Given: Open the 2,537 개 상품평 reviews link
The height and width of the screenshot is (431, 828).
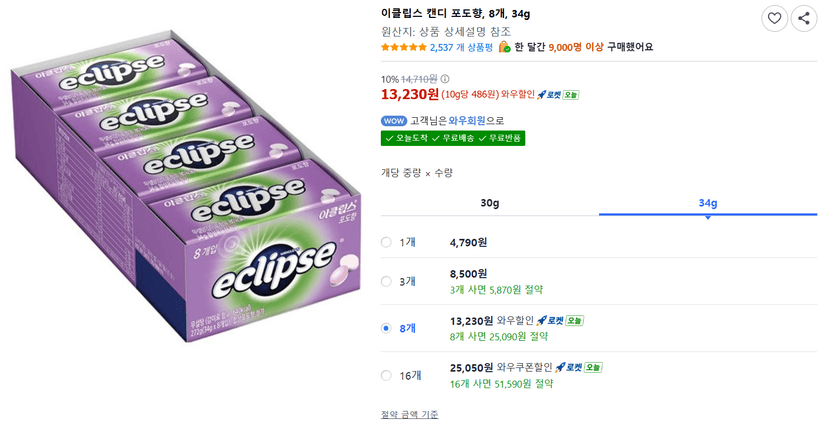Looking at the screenshot, I should click(x=461, y=47).
